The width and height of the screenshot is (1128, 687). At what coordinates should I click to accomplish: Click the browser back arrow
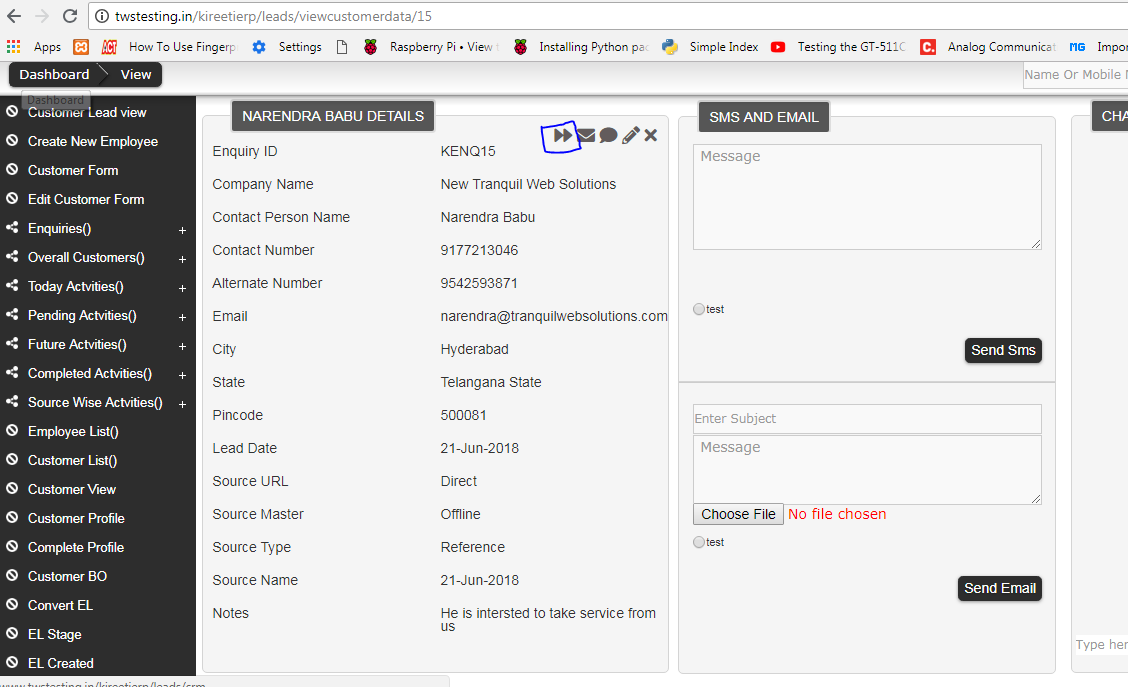[14, 16]
